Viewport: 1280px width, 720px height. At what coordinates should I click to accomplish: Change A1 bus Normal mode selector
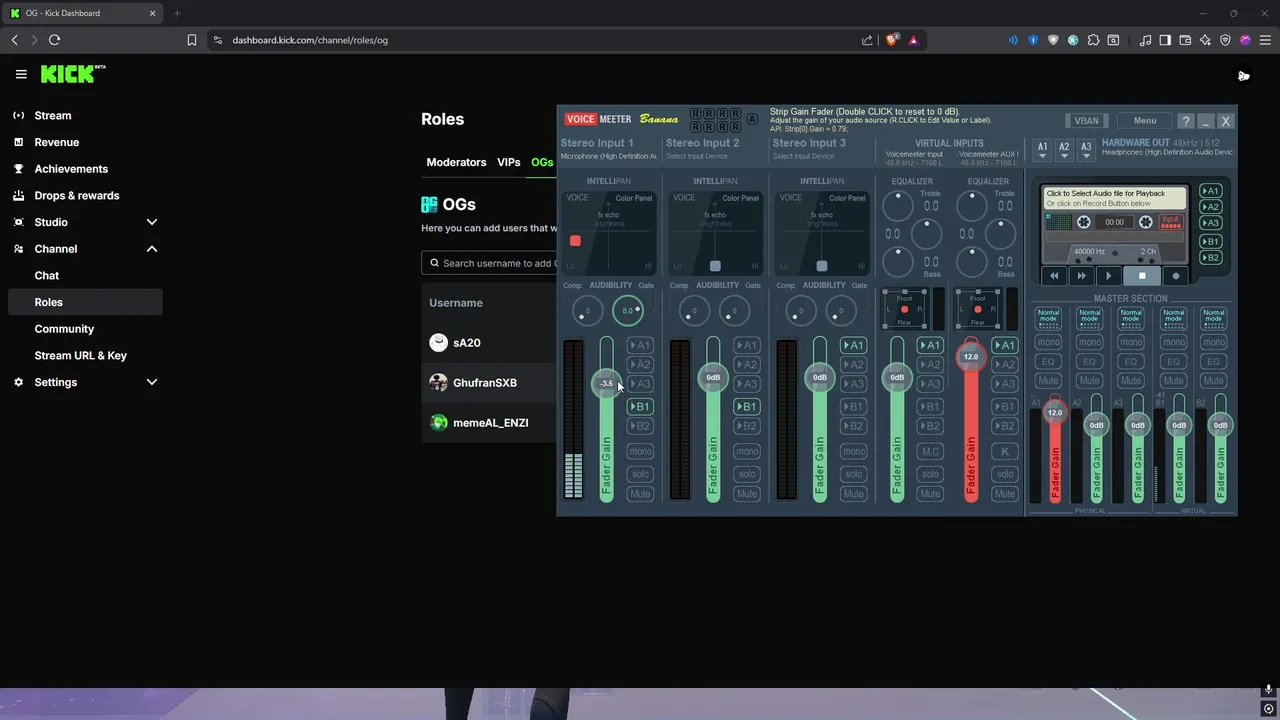(1048, 318)
